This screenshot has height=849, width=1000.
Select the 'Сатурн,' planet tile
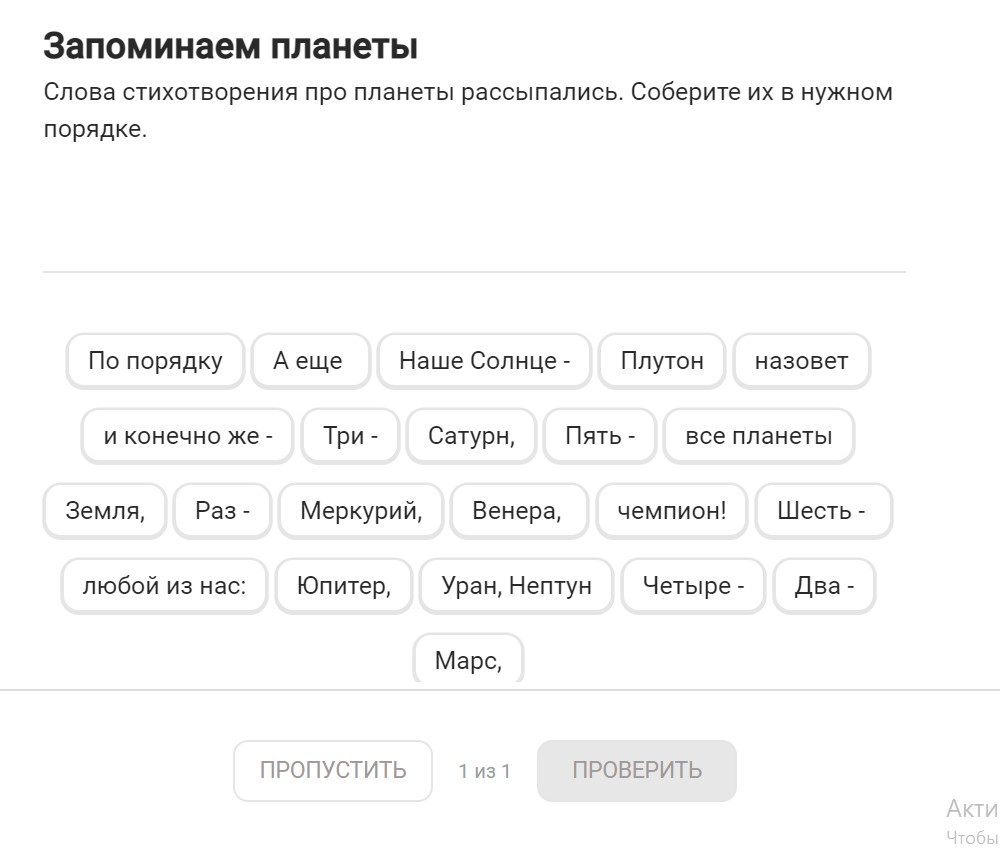[x=471, y=436]
